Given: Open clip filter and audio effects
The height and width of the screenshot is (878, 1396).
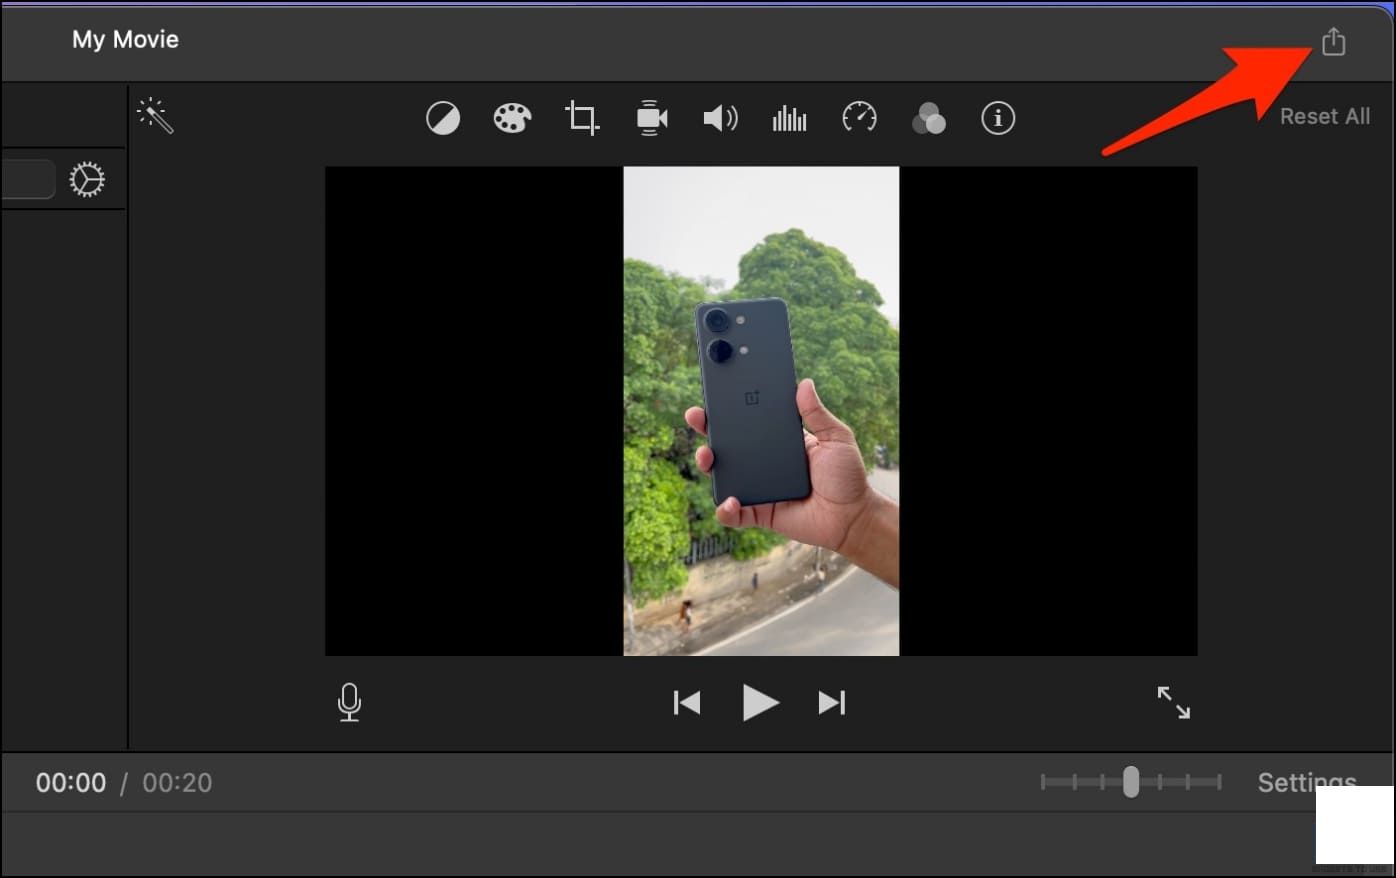Looking at the screenshot, I should (929, 118).
